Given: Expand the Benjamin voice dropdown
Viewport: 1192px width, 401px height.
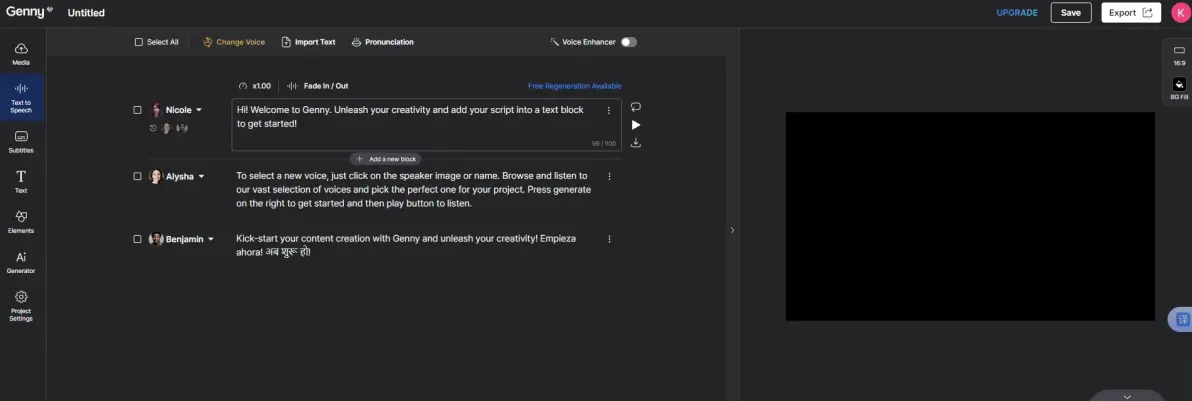Looking at the screenshot, I should 211,239.
